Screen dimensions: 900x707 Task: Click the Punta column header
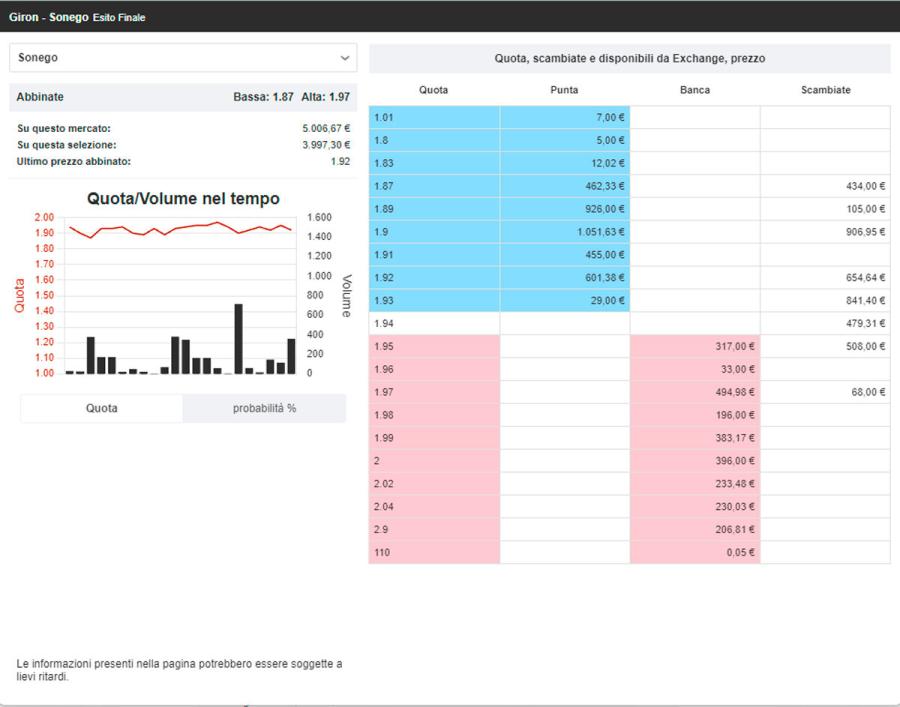pos(564,90)
